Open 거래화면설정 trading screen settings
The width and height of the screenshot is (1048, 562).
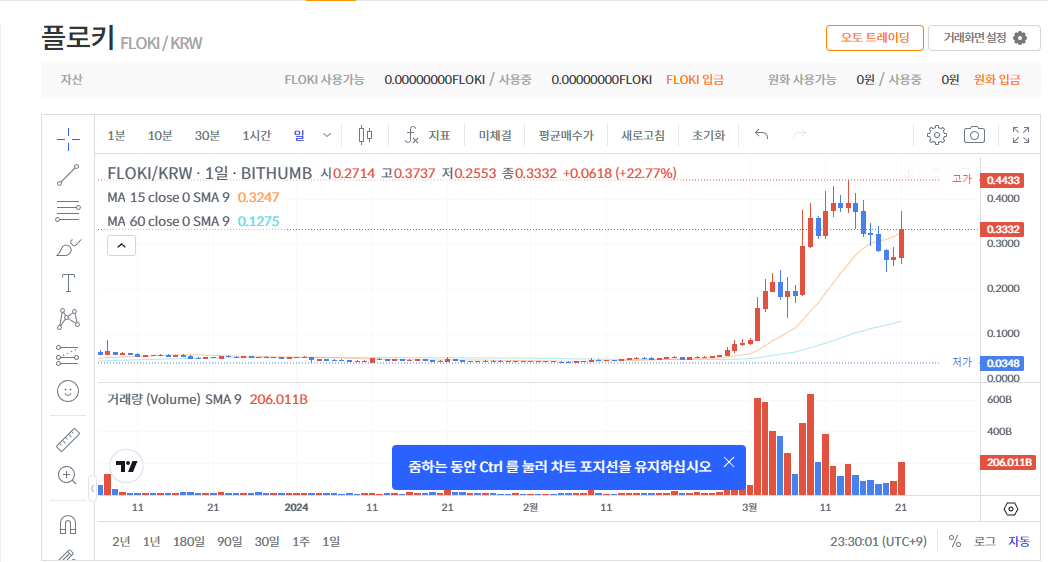point(984,38)
